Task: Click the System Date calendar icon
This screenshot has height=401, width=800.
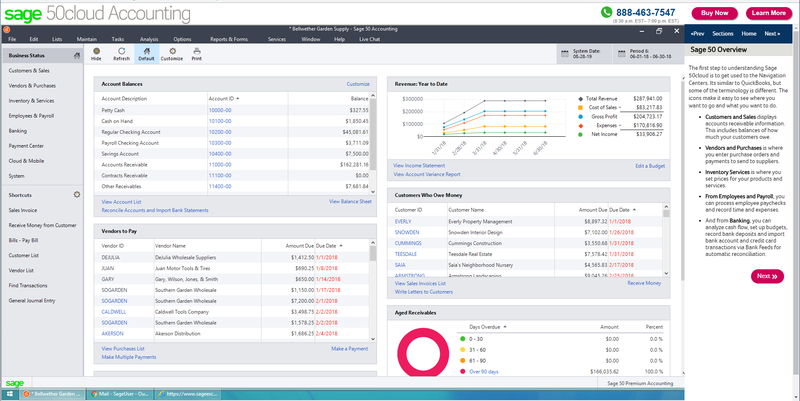Action: [565, 54]
